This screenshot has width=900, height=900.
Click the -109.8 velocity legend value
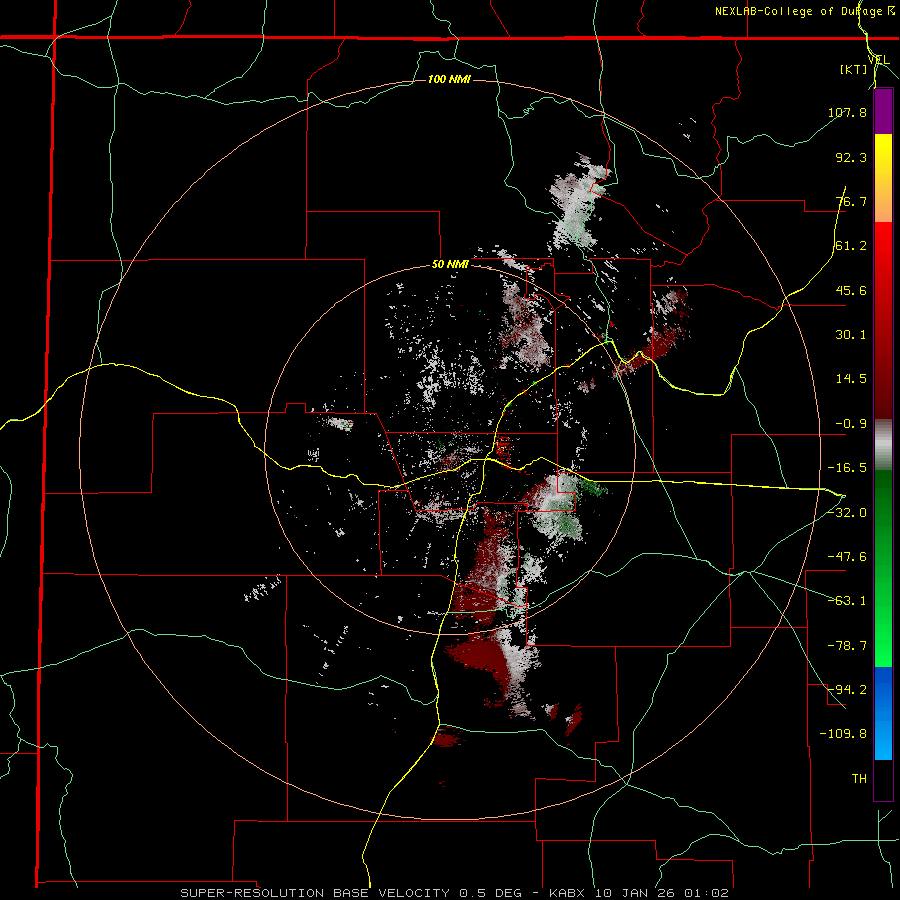click(843, 734)
